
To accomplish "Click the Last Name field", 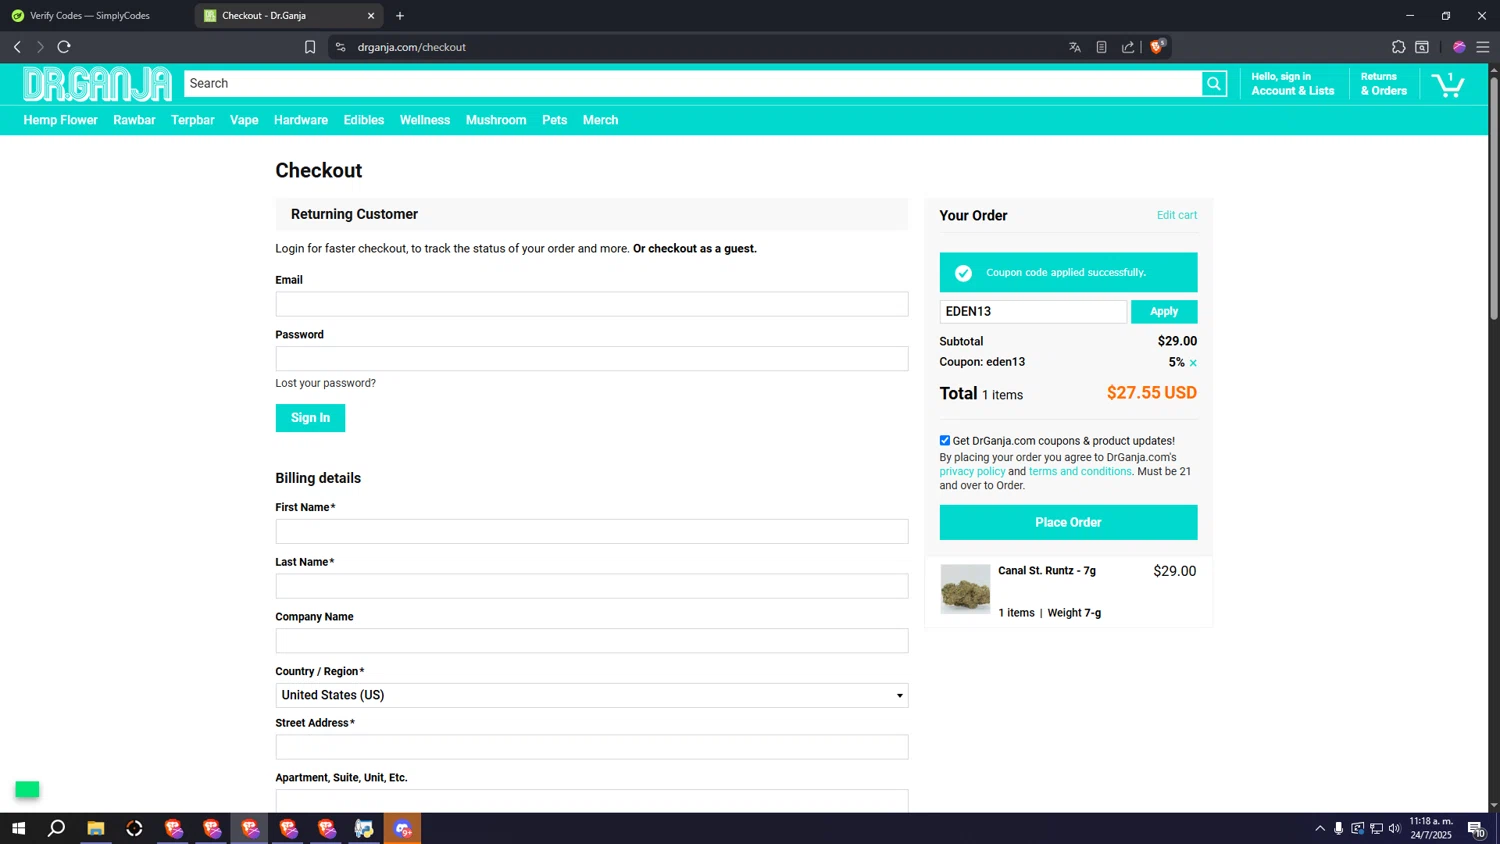I will pyautogui.click(x=592, y=586).
